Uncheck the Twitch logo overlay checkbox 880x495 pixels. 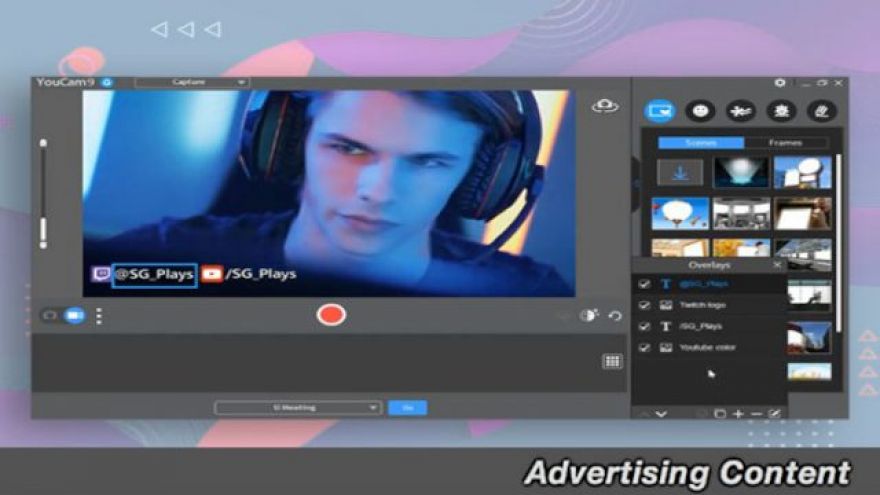[x=644, y=305]
